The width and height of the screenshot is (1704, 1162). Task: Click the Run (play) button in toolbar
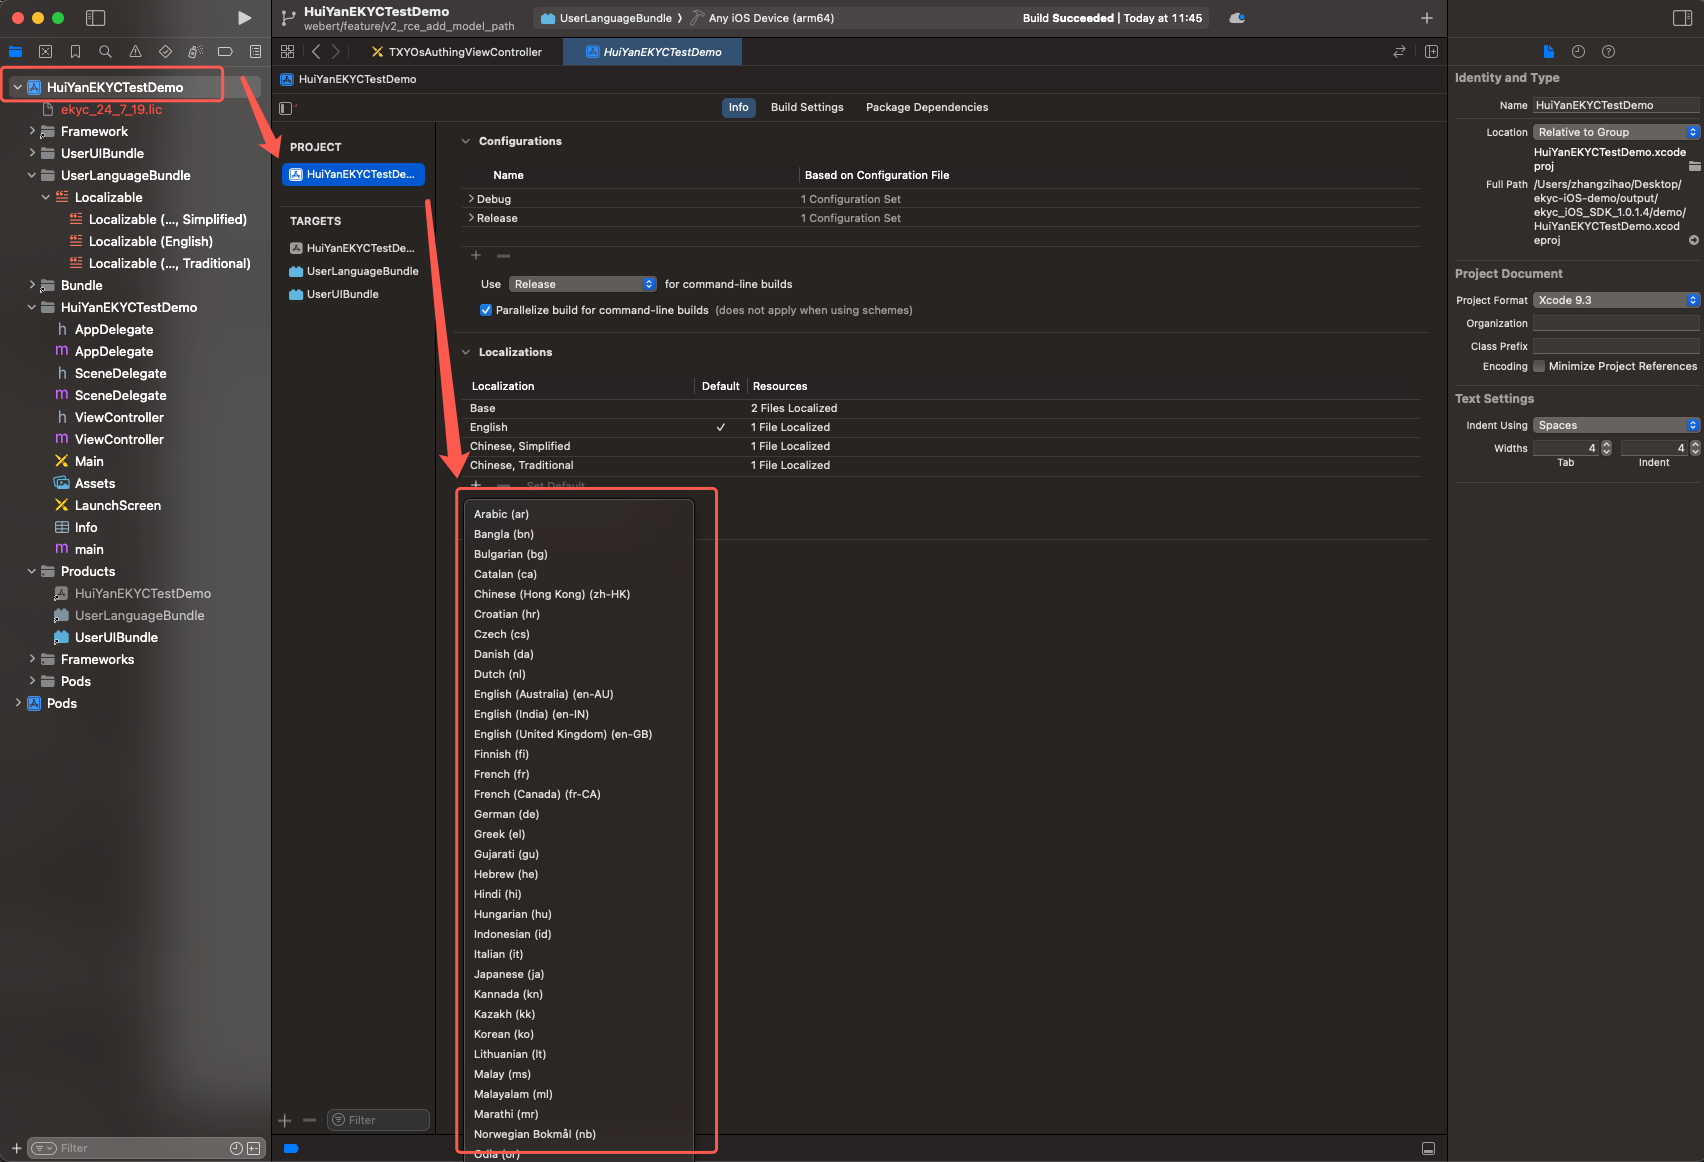244,18
